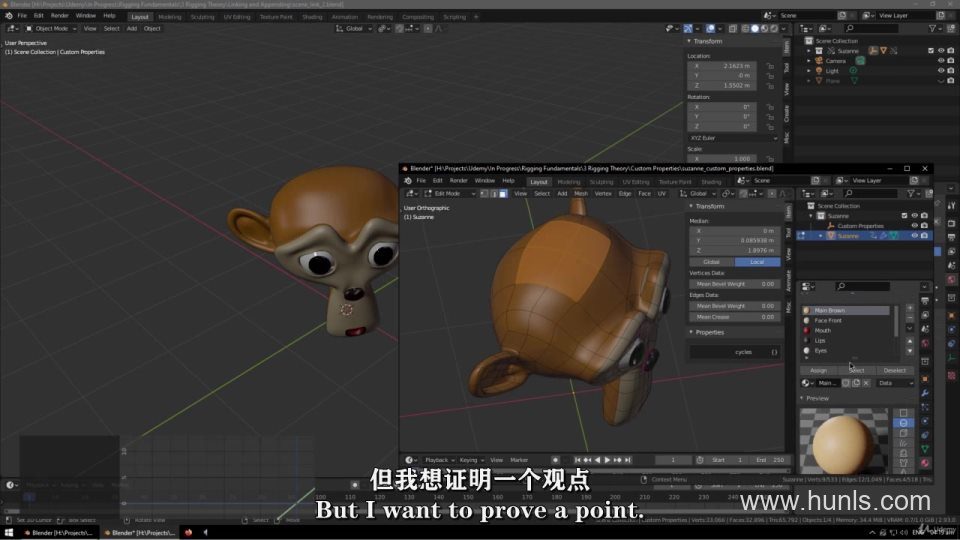
Task: Open Render menu in back Blender window
Action: [x=59, y=15]
